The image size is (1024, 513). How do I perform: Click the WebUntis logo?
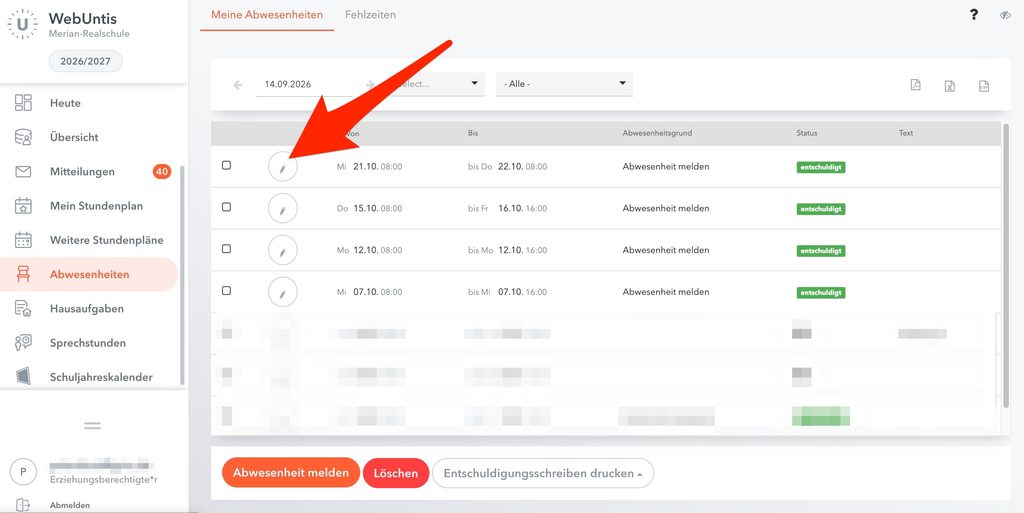(23, 24)
